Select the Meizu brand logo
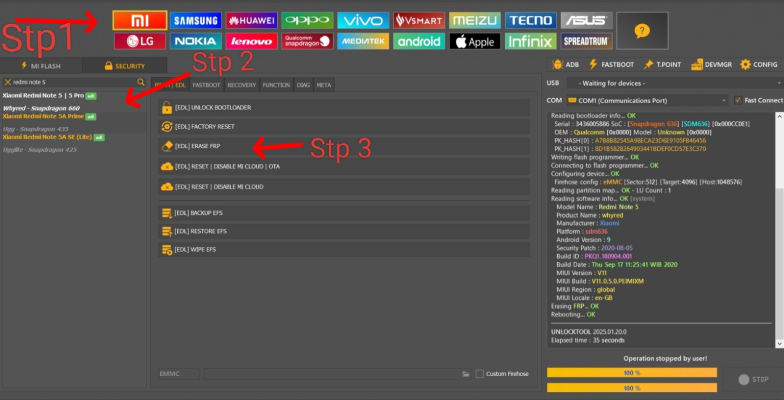 pos(474,20)
